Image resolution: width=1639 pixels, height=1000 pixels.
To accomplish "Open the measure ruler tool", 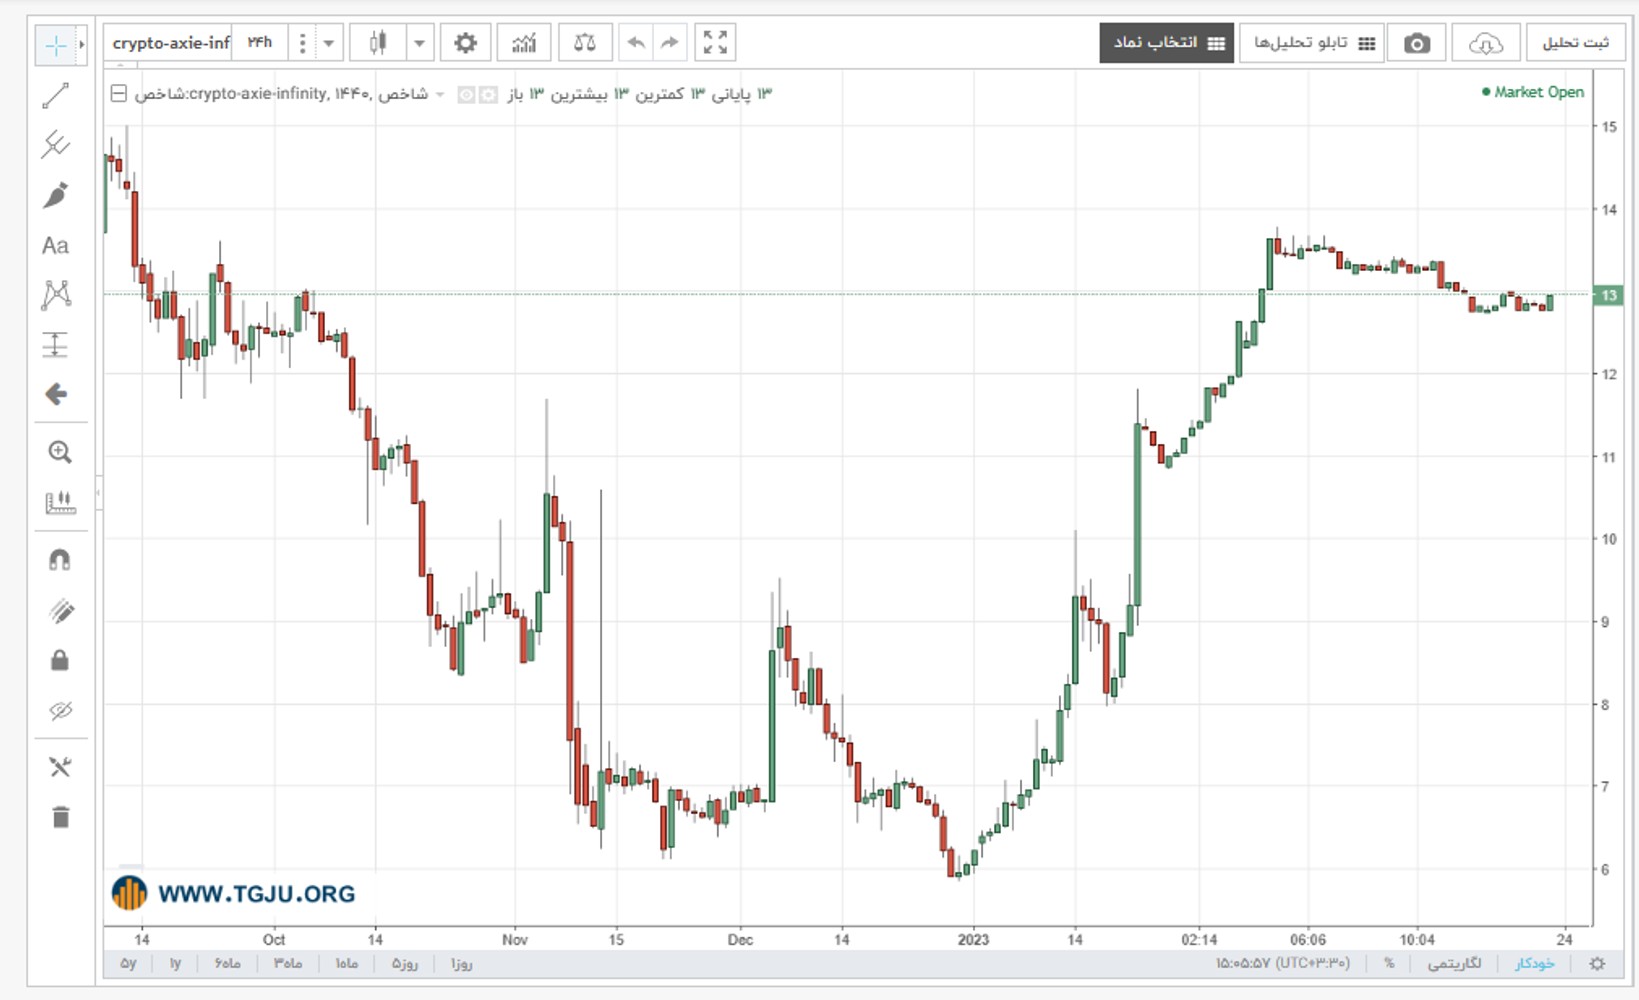I will [x=59, y=502].
